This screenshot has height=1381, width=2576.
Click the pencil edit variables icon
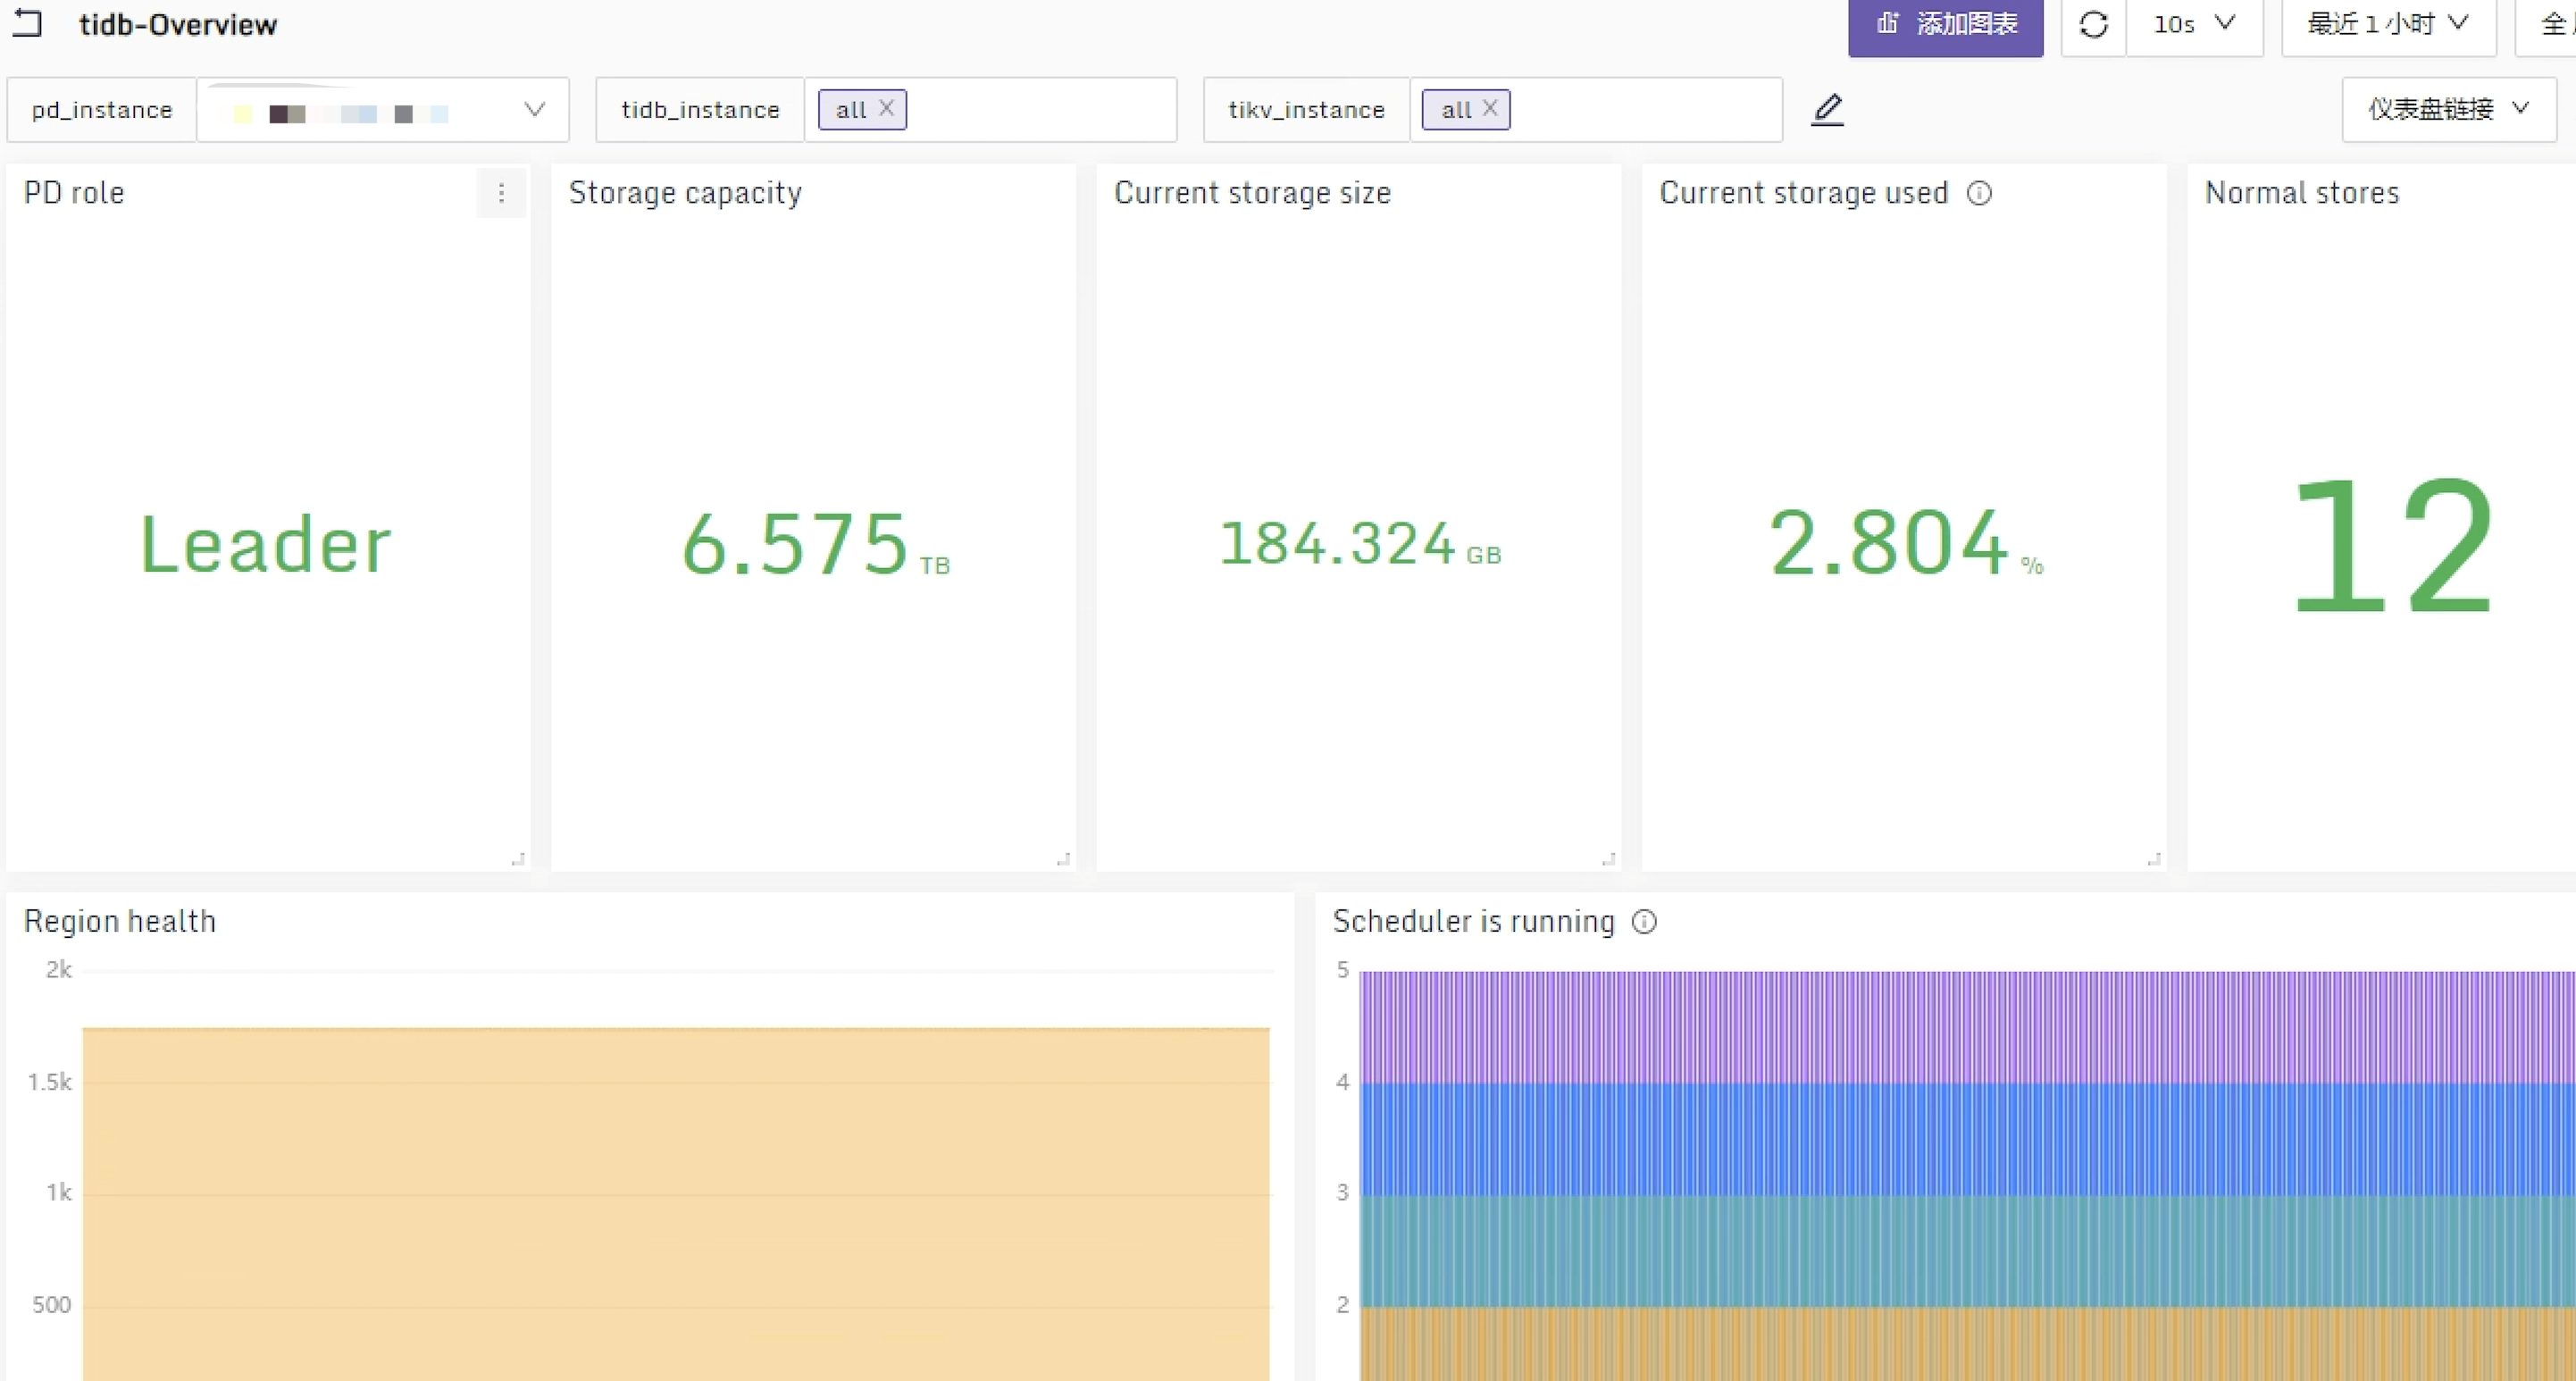coord(1827,109)
